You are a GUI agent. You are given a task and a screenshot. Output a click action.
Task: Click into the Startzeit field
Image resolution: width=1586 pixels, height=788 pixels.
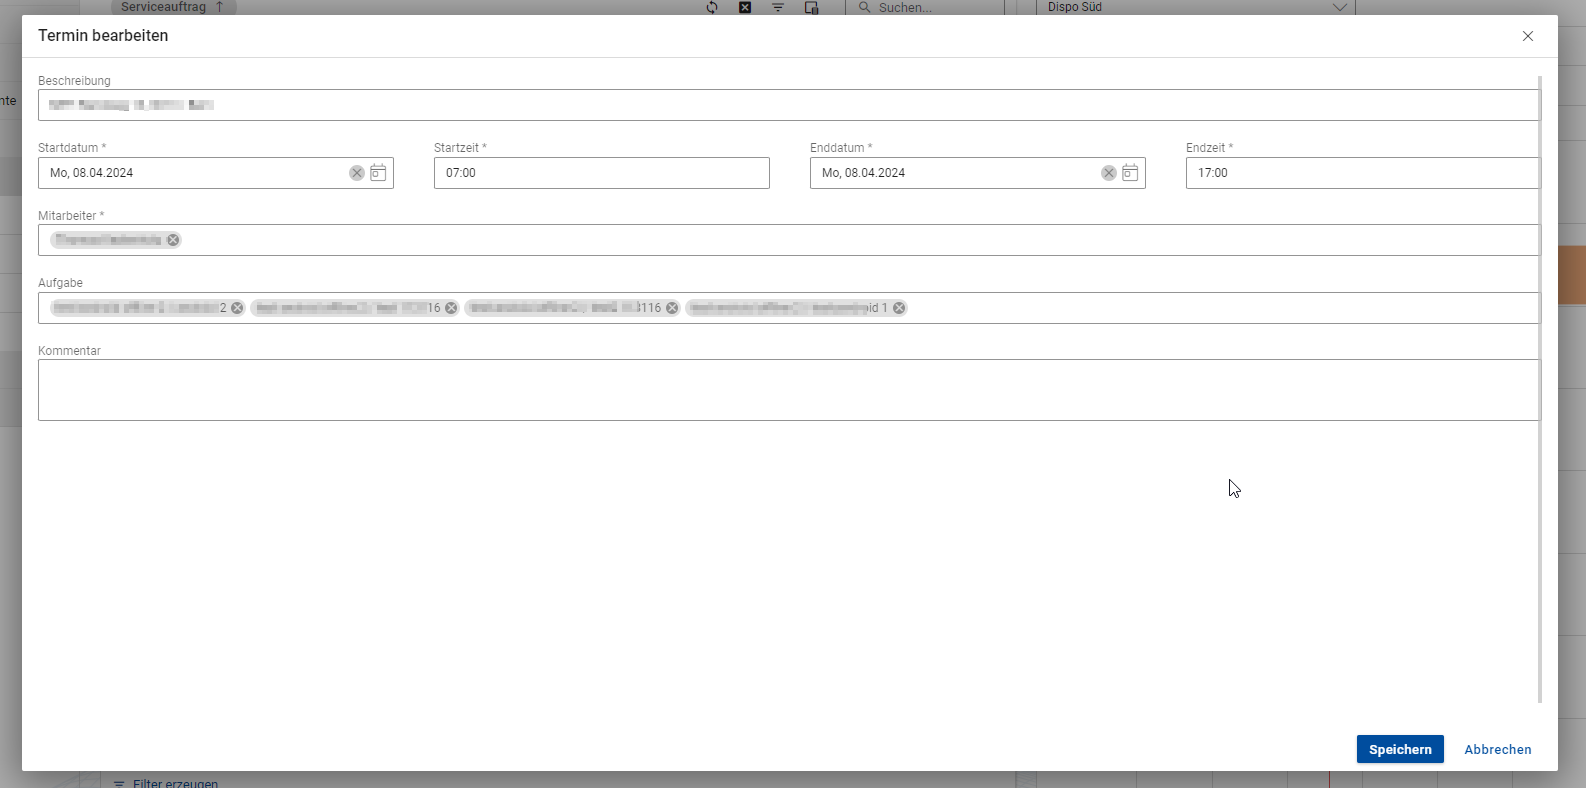pyautogui.click(x=601, y=173)
